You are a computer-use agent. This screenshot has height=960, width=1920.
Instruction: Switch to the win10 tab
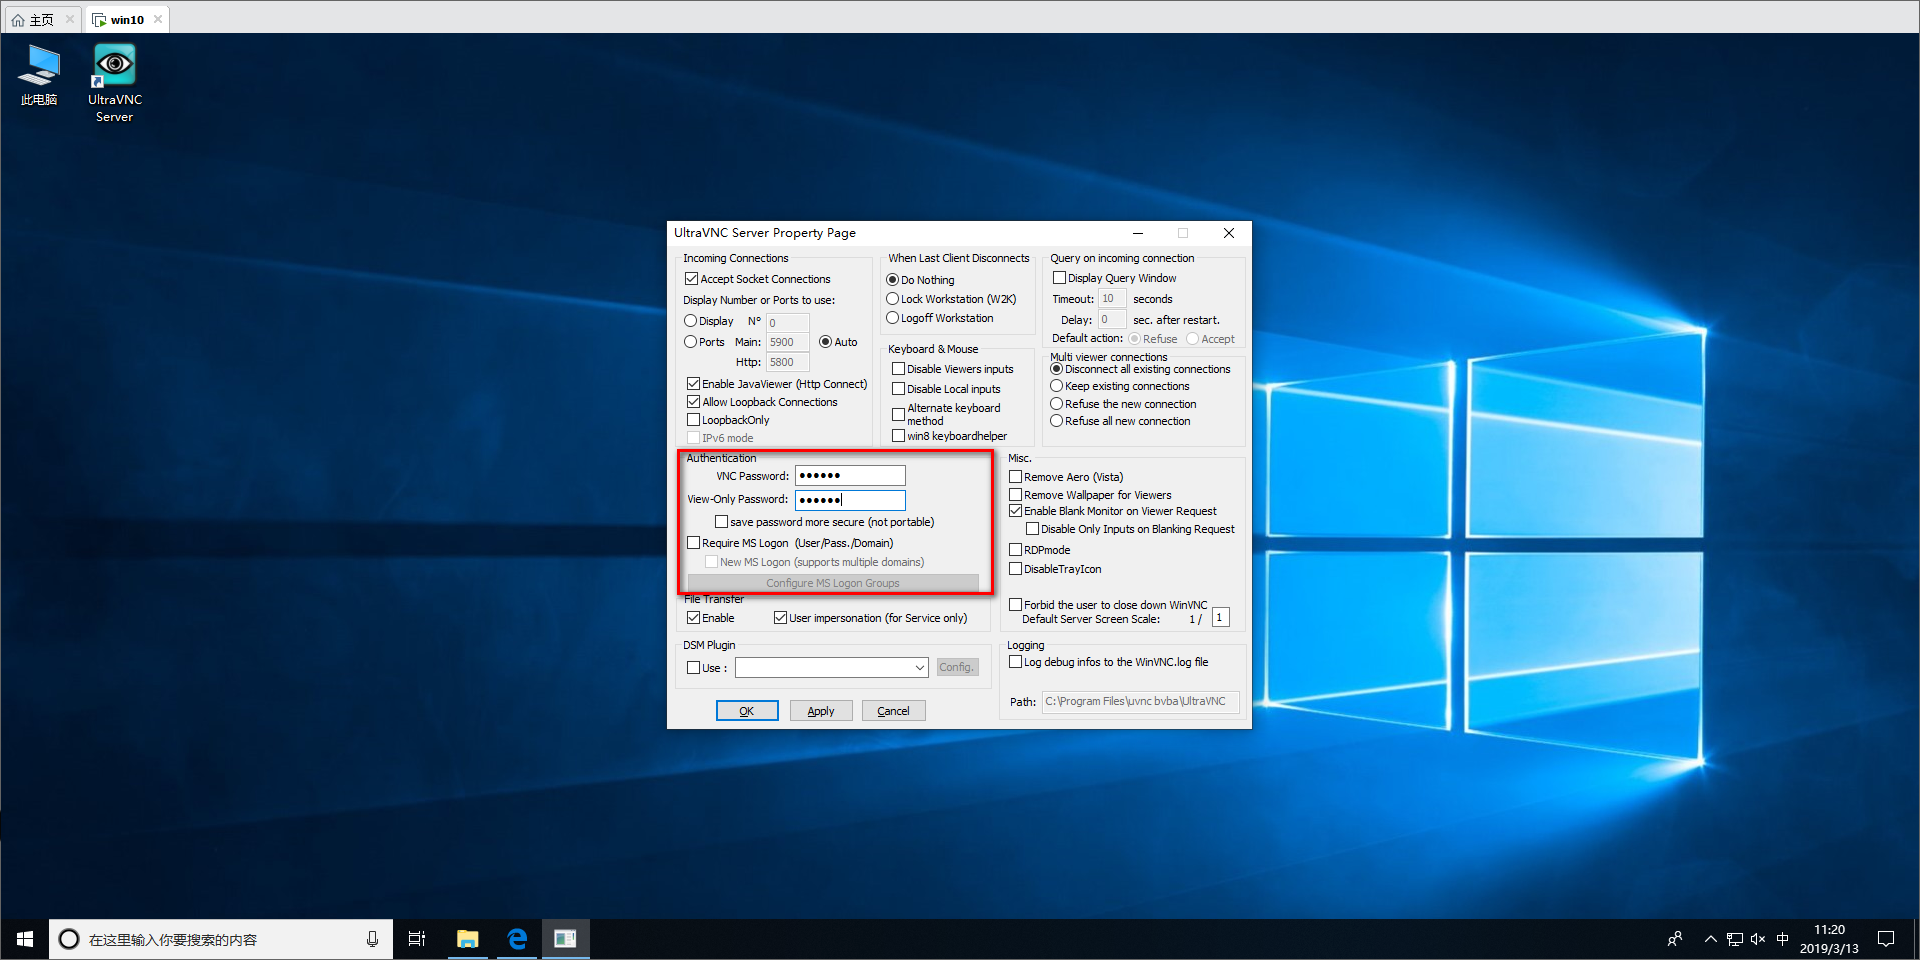click(x=127, y=20)
